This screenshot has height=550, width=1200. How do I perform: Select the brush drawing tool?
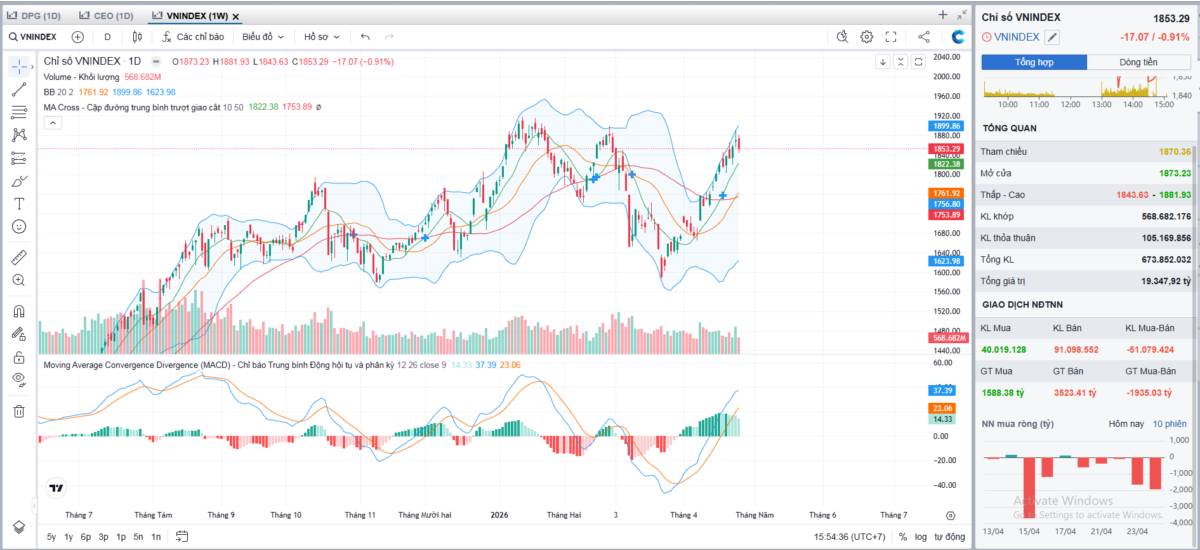[x=19, y=181]
